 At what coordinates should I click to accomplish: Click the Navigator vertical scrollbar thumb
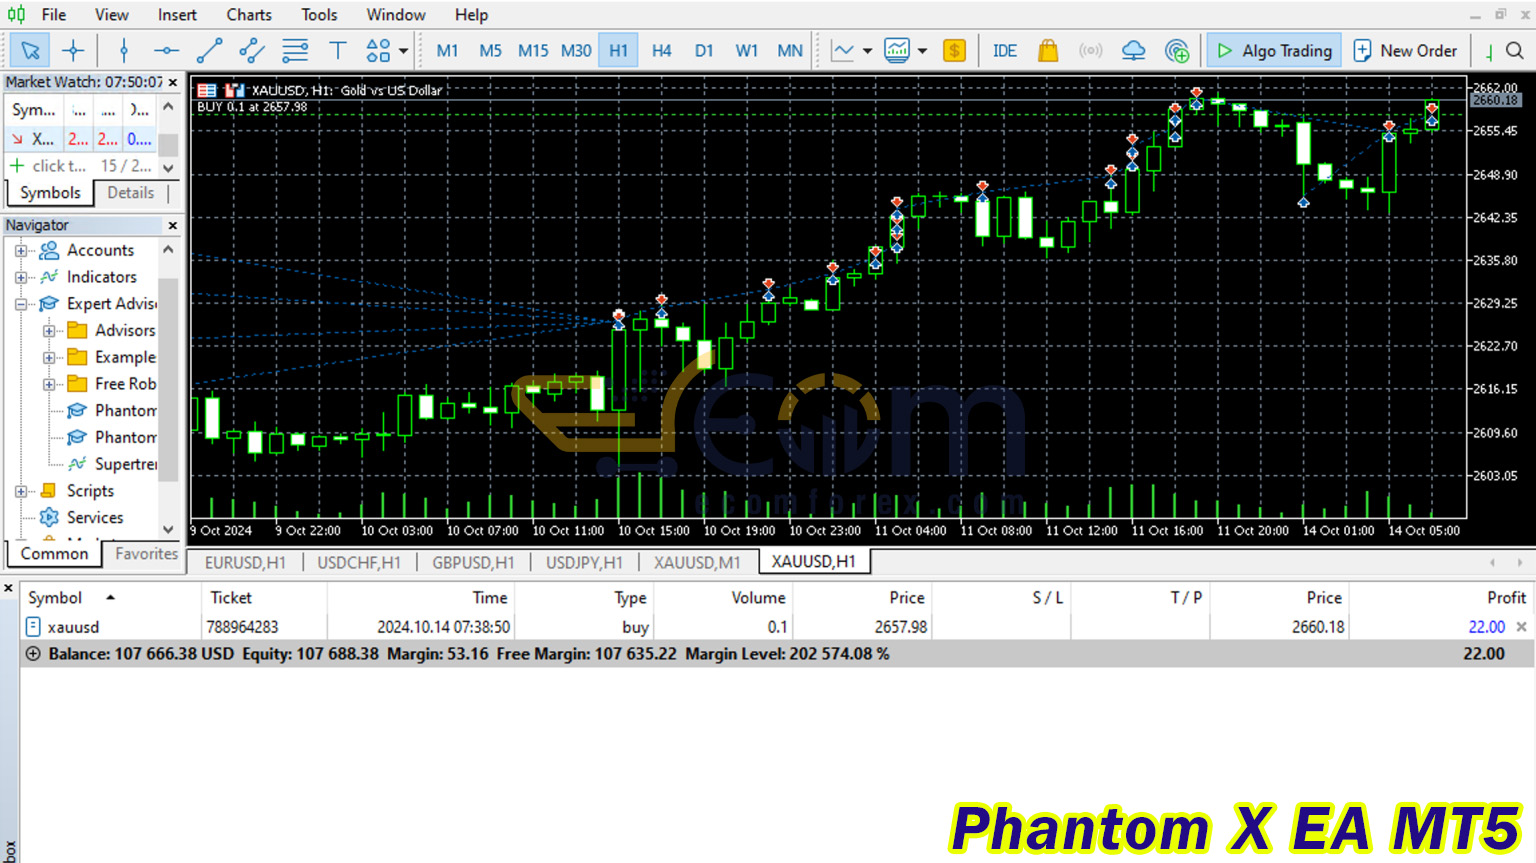(168, 380)
